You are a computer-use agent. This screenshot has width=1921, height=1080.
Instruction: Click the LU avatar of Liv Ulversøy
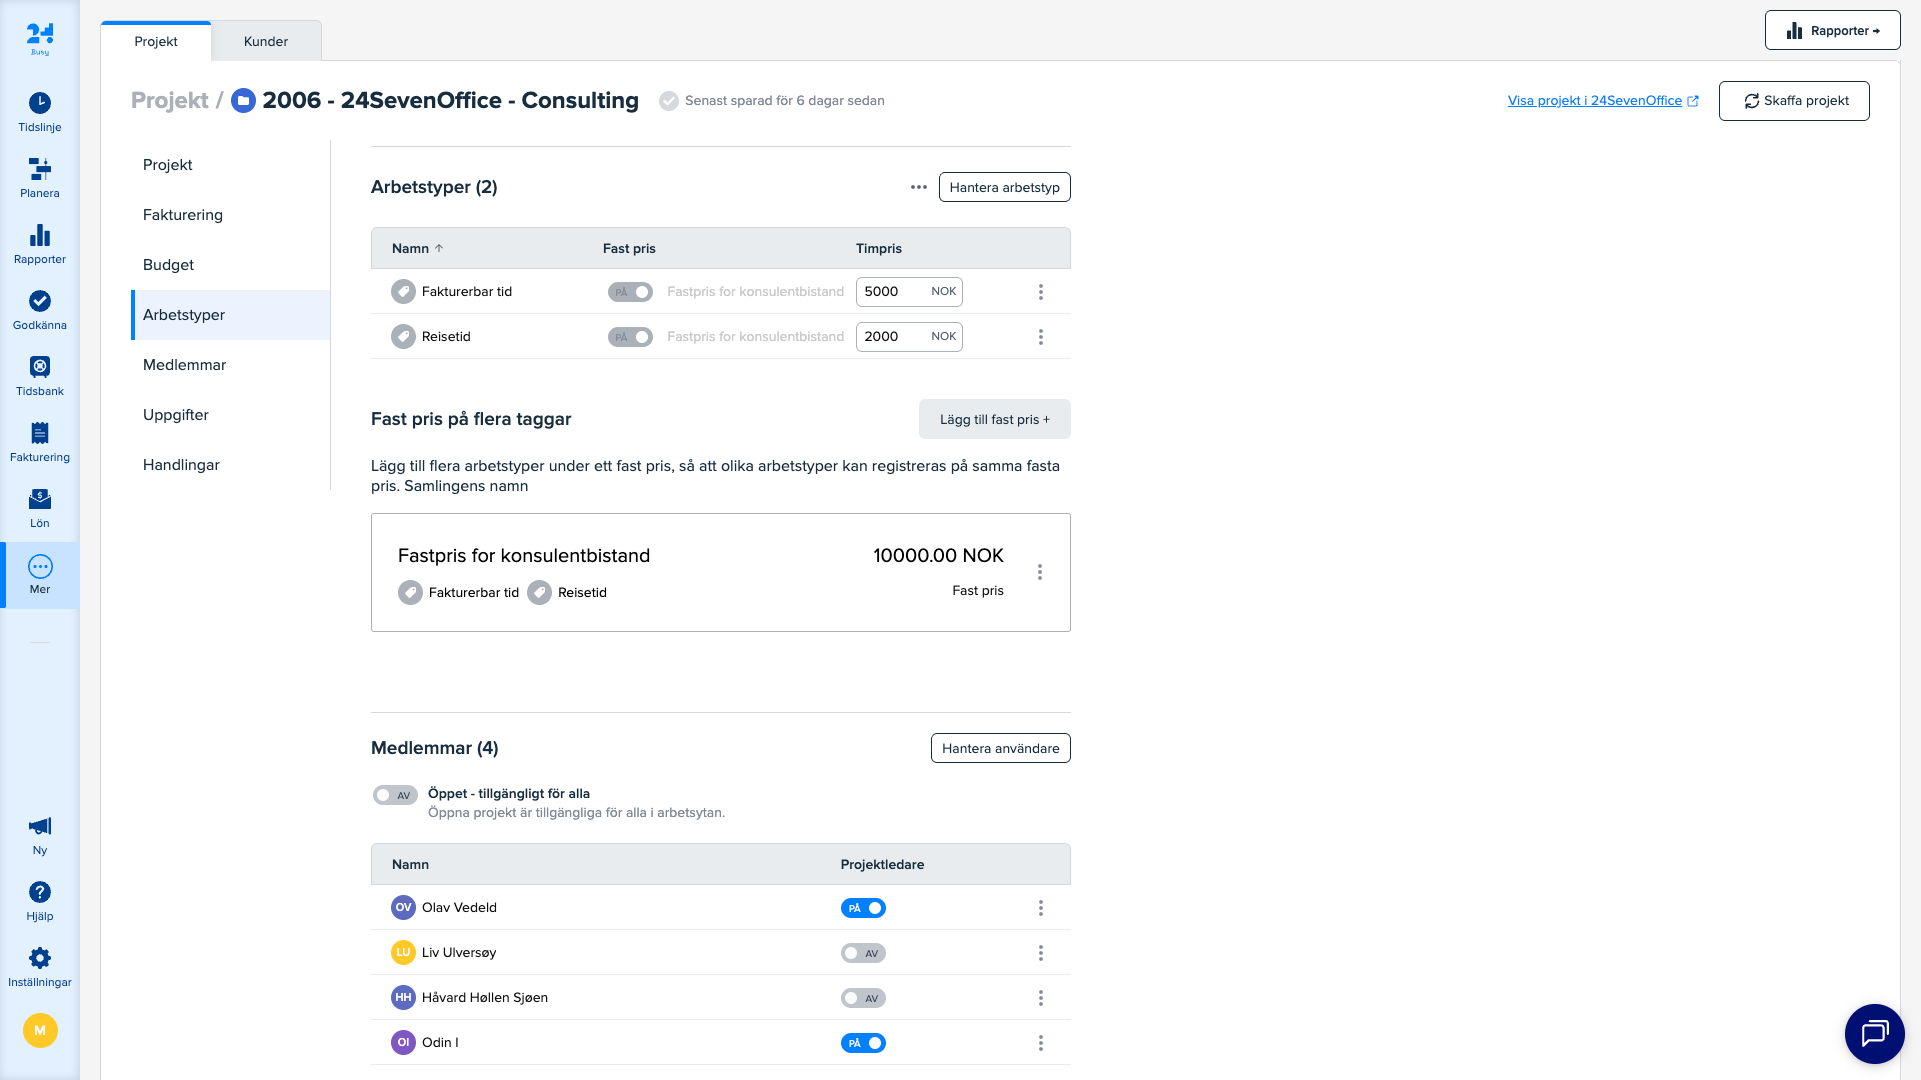(403, 952)
